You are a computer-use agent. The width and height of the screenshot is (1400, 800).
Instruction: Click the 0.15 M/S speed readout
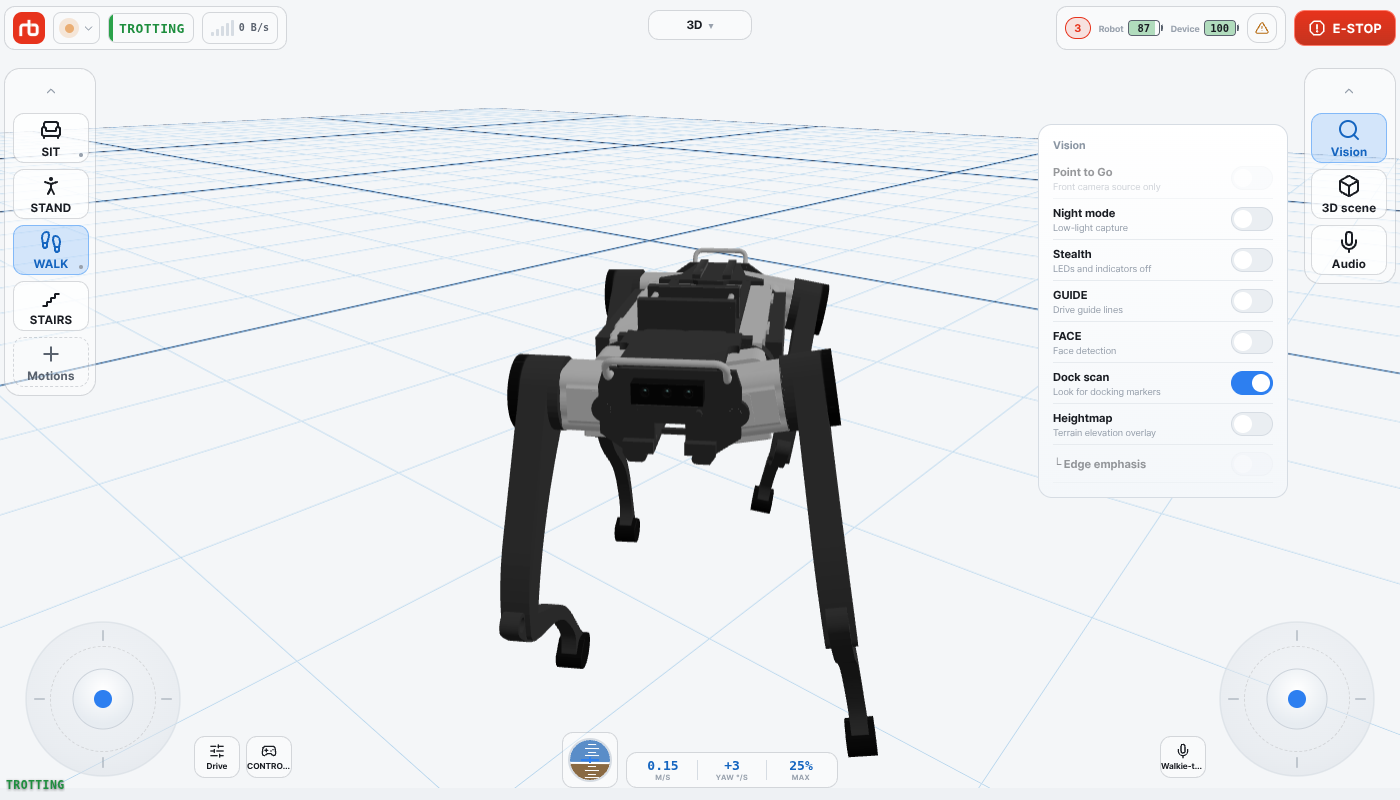click(x=663, y=770)
